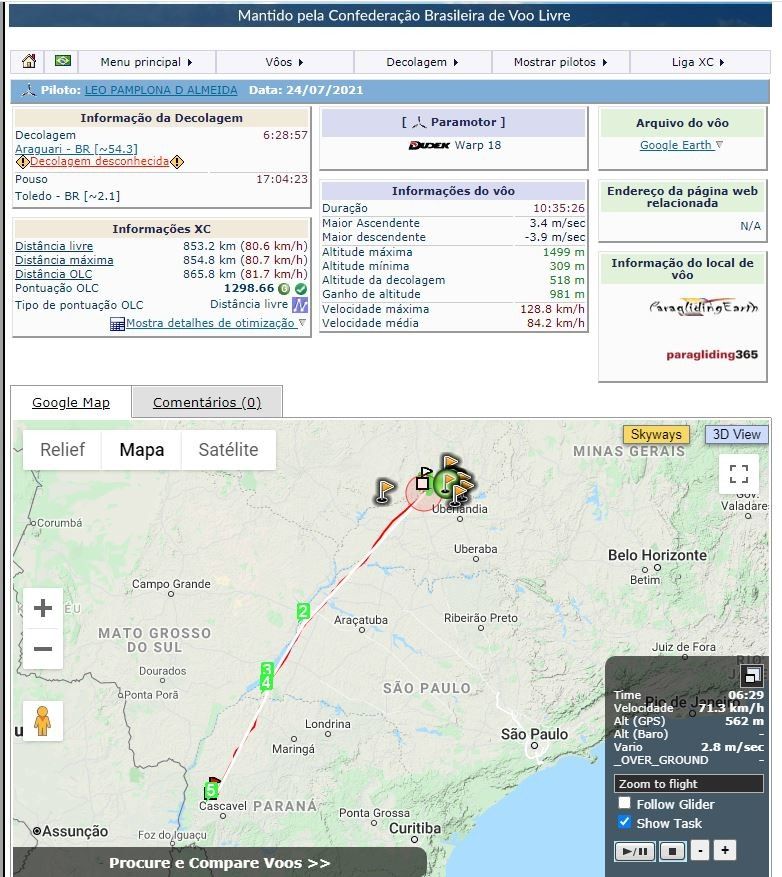Switch map to Satélite view
Screen dimensions: 782x877
pos(228,450)
